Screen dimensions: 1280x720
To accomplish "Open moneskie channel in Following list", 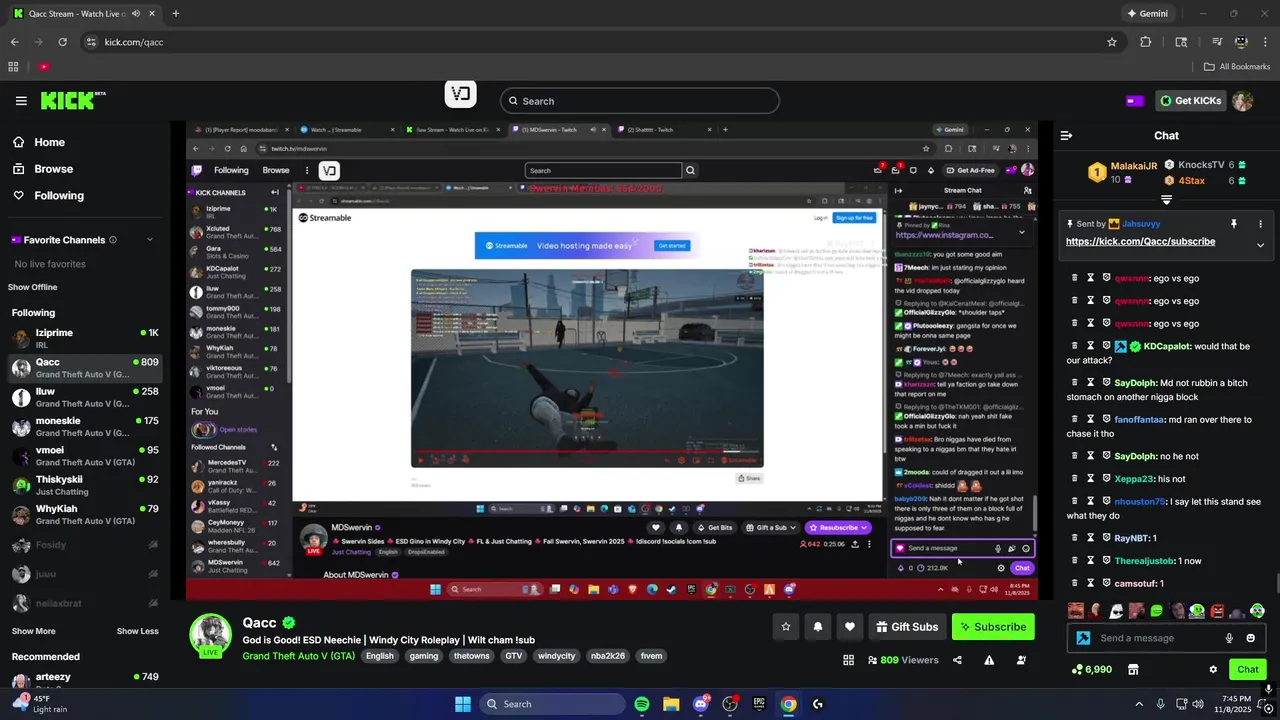I will point(84,426).
